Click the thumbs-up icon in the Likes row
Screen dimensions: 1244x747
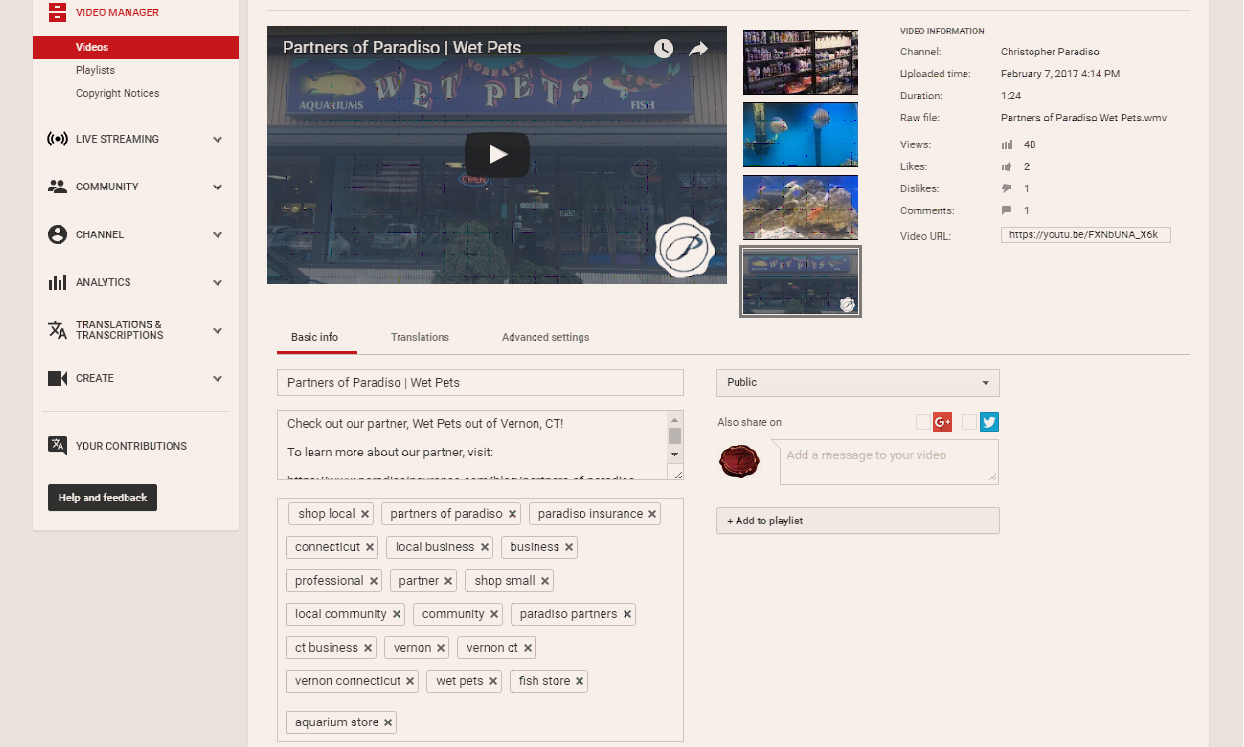coord(1007,167)
